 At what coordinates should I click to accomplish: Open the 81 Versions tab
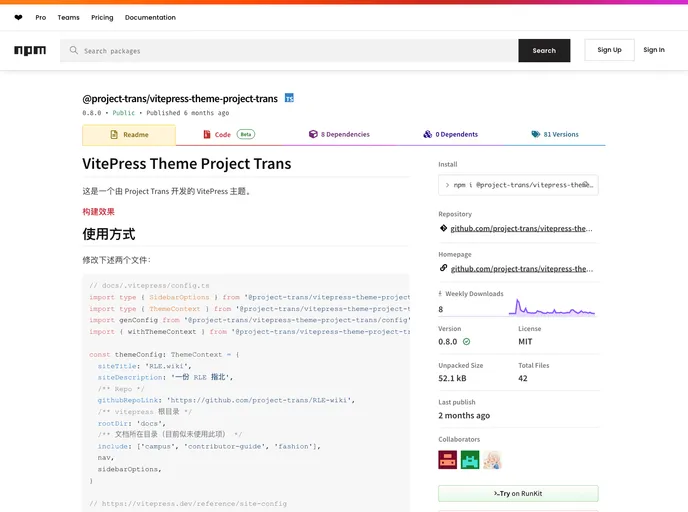pos(555,134)
